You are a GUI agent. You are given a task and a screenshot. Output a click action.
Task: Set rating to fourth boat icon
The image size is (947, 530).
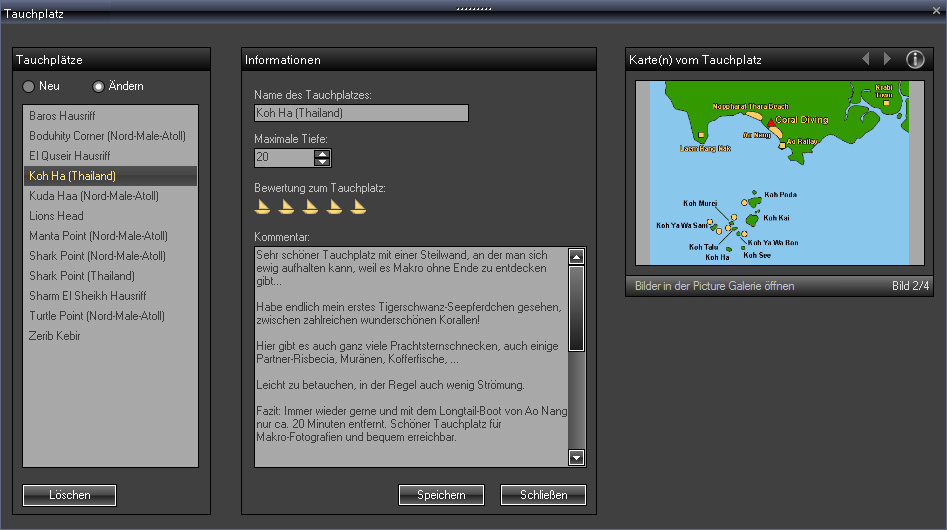point(335,207)
